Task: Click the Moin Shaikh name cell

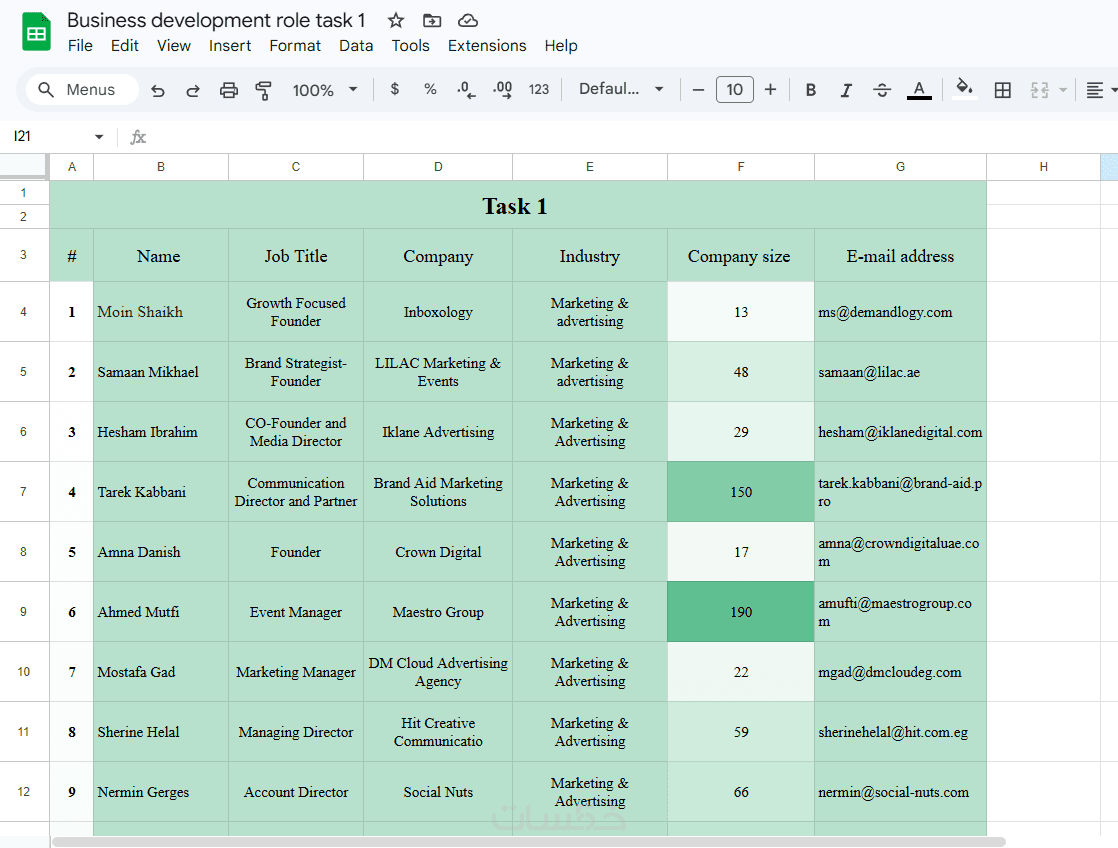Action: click(x=160, y=312)
